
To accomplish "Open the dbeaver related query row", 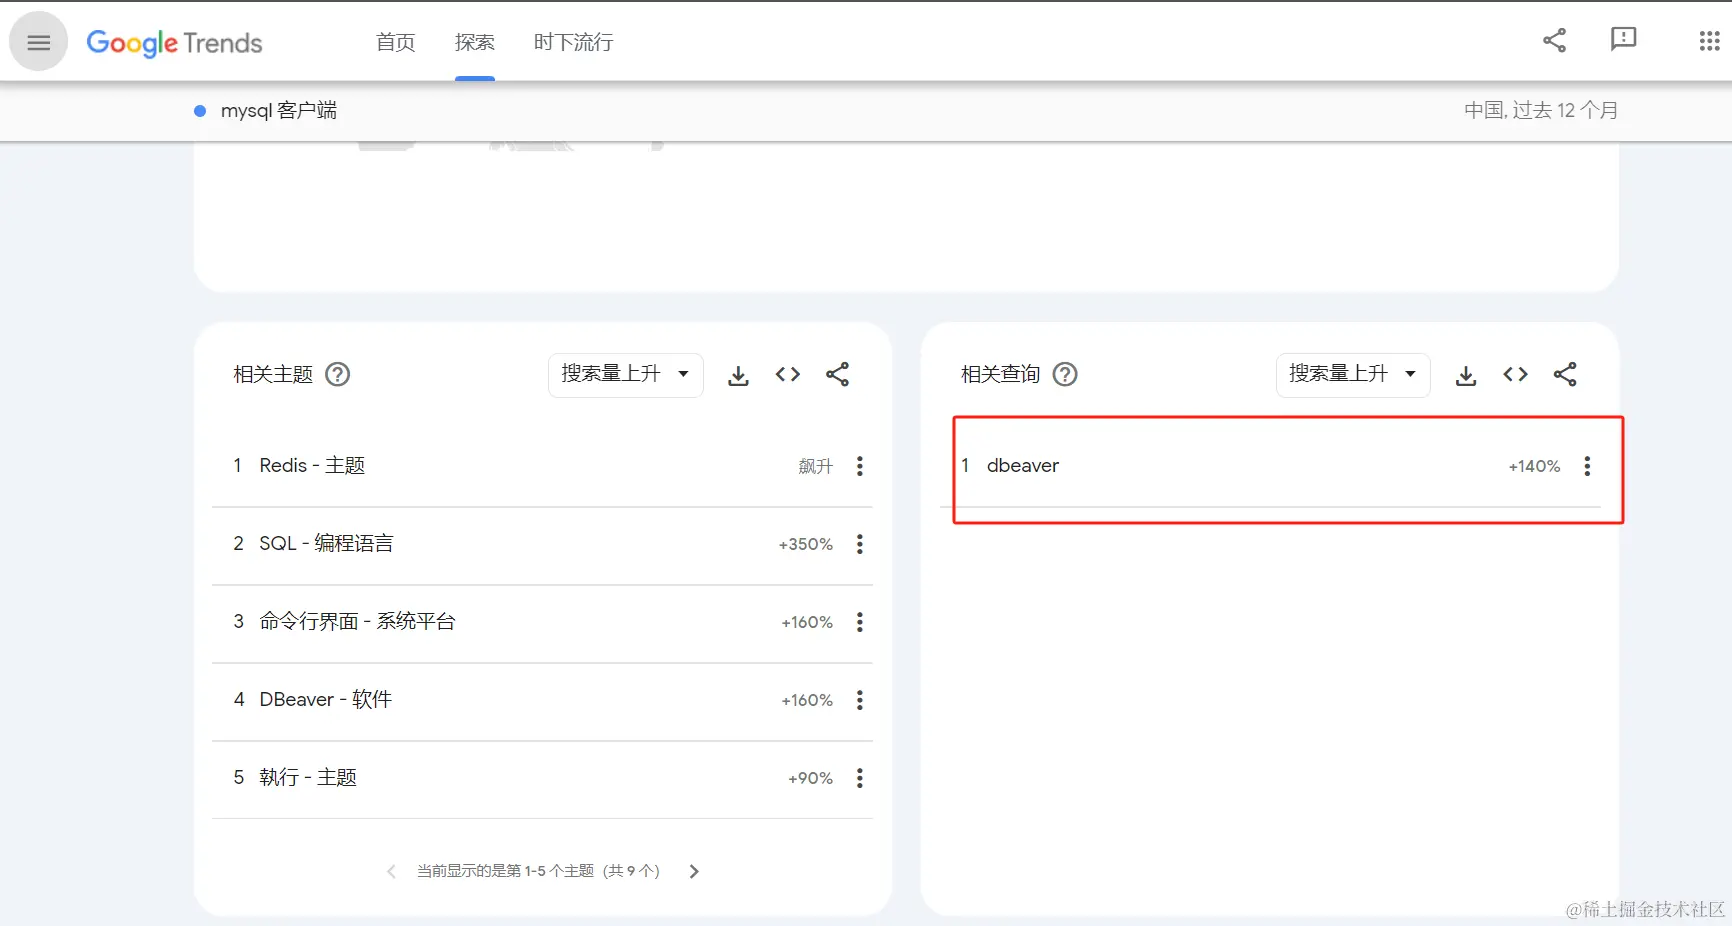I will pyautogui.click(x=1270, y=466).
